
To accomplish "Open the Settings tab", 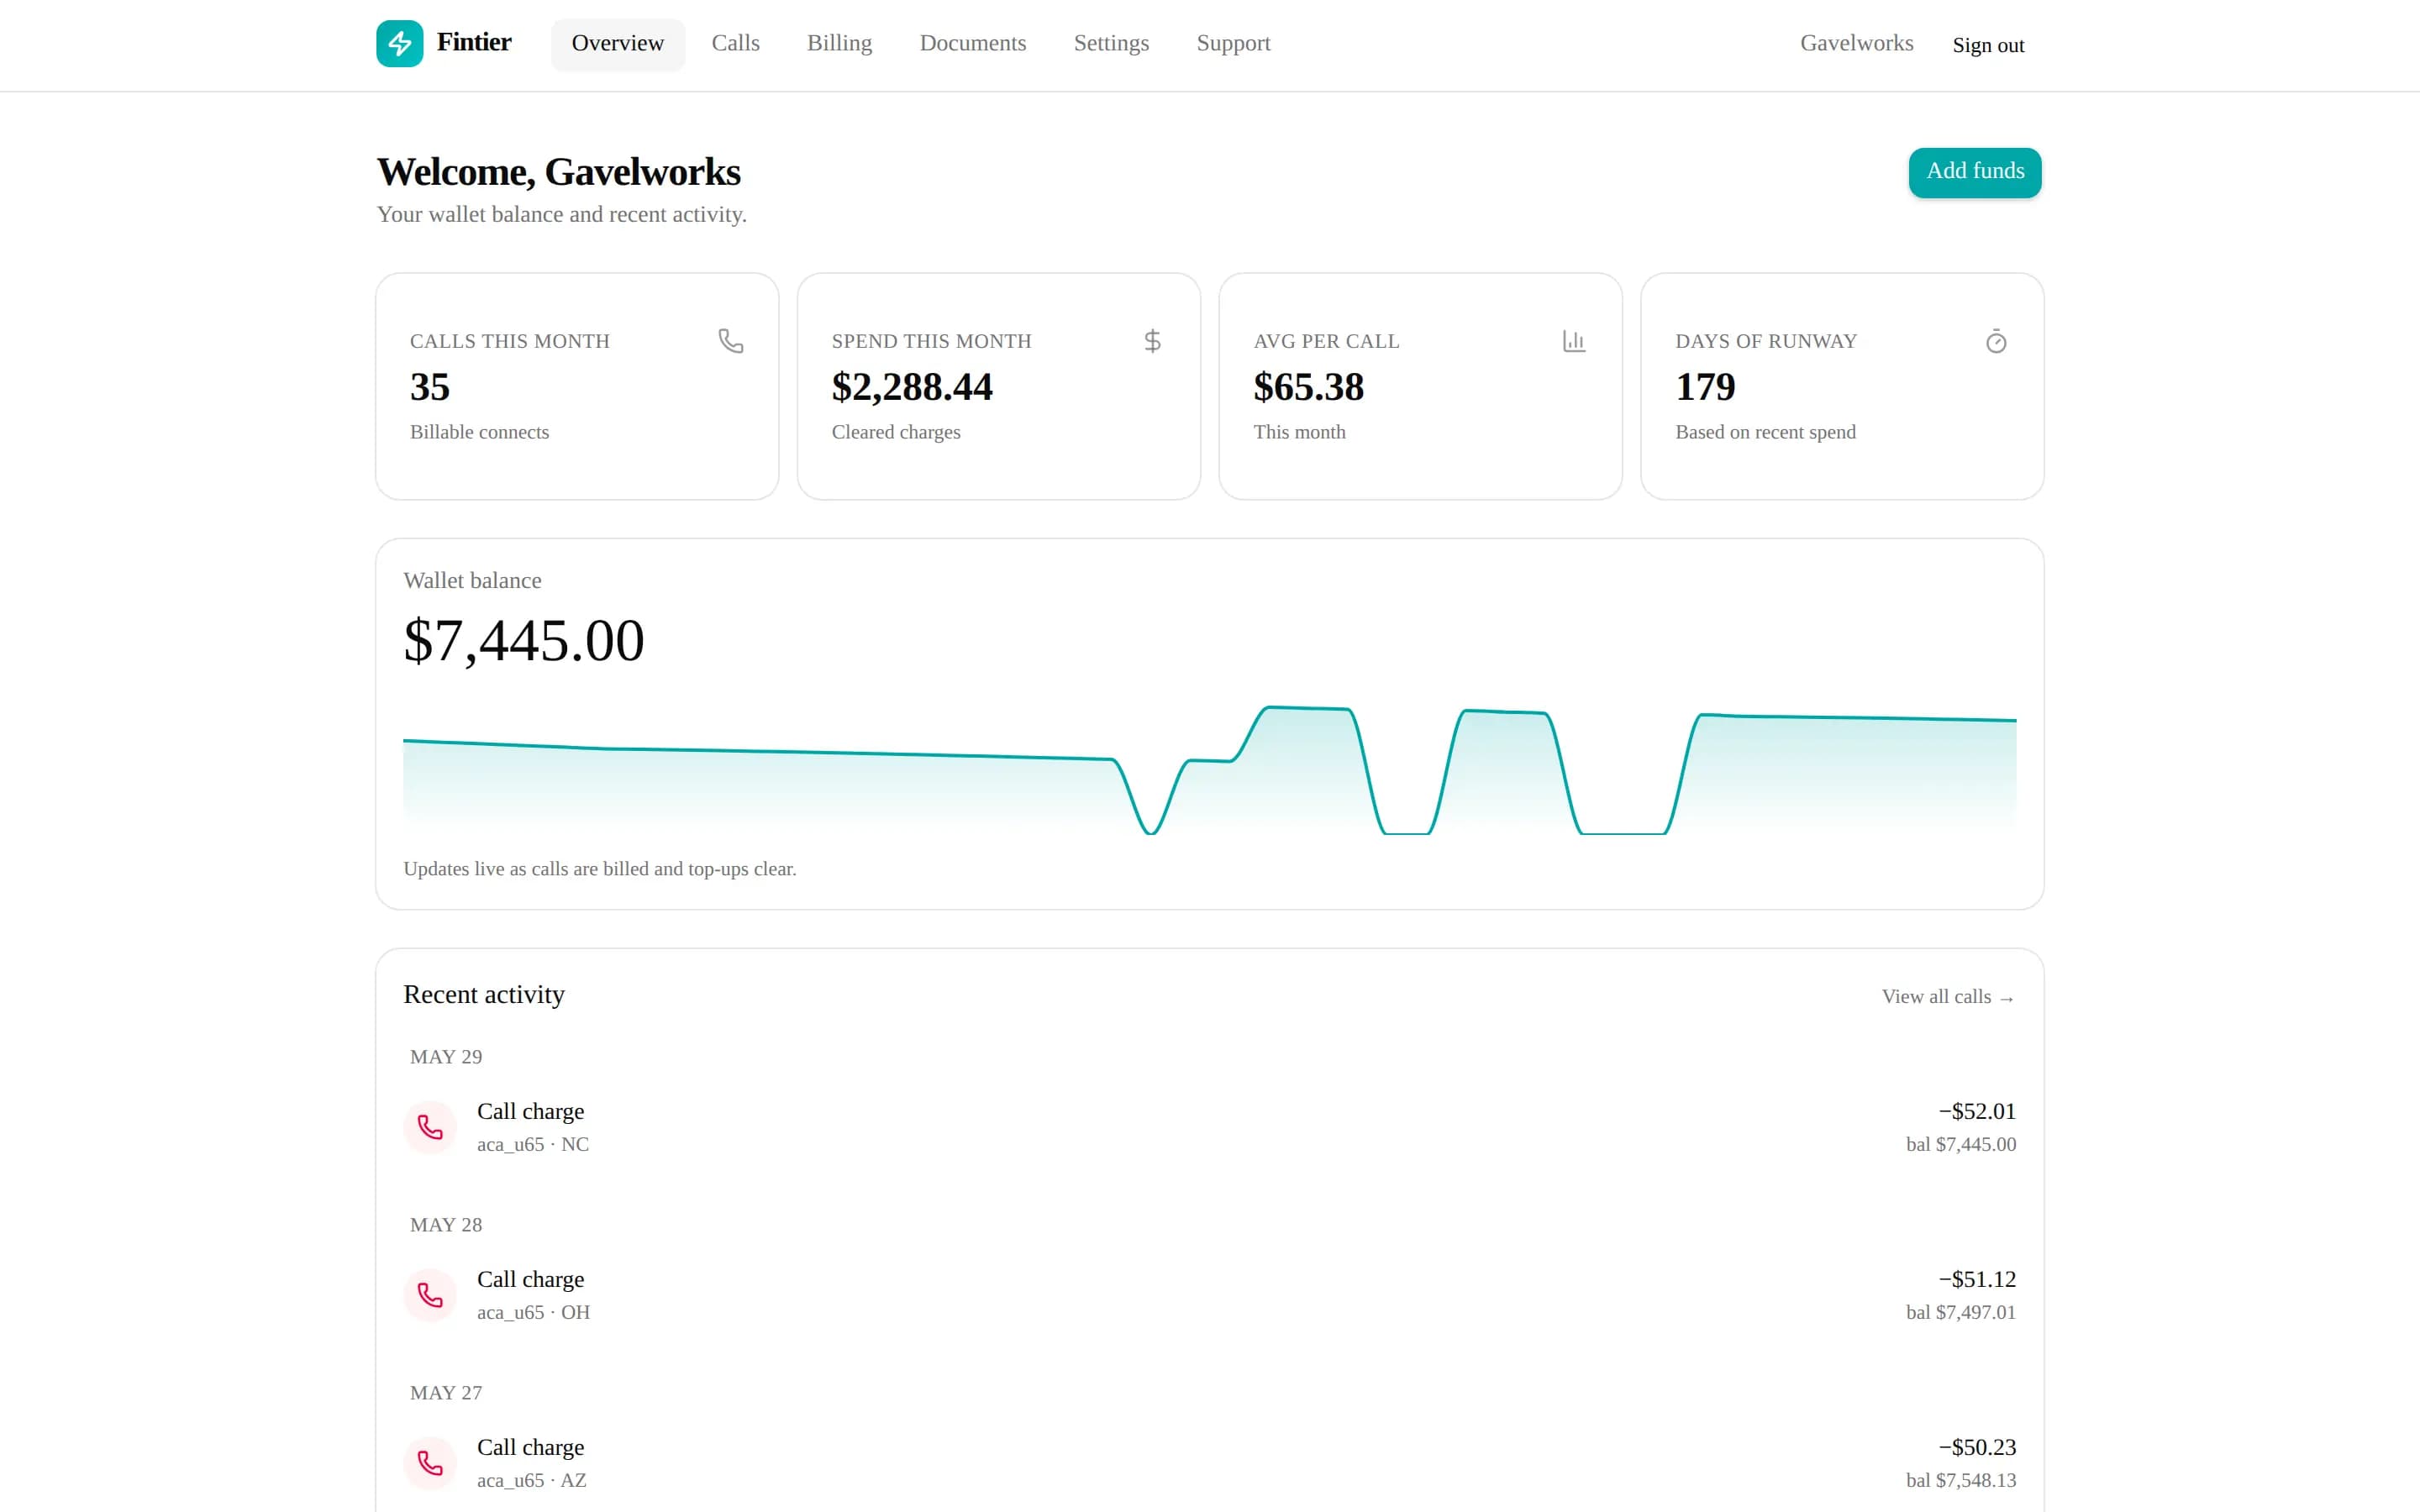I will [1111, 44].
